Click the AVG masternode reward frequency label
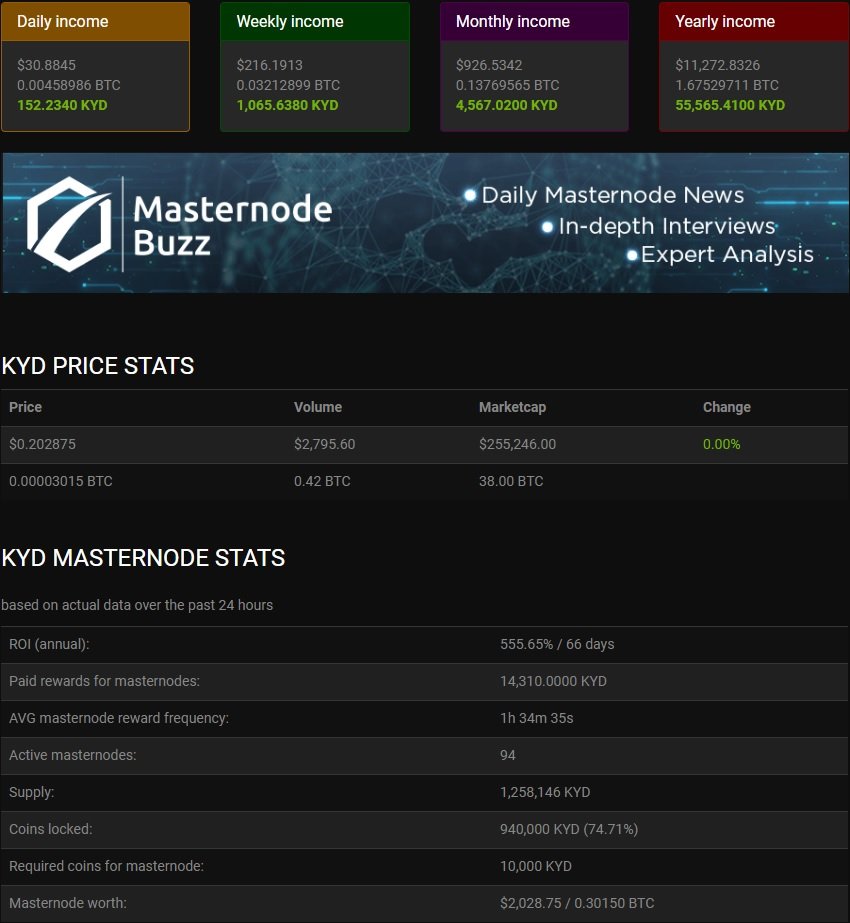 tap(119, 719)
